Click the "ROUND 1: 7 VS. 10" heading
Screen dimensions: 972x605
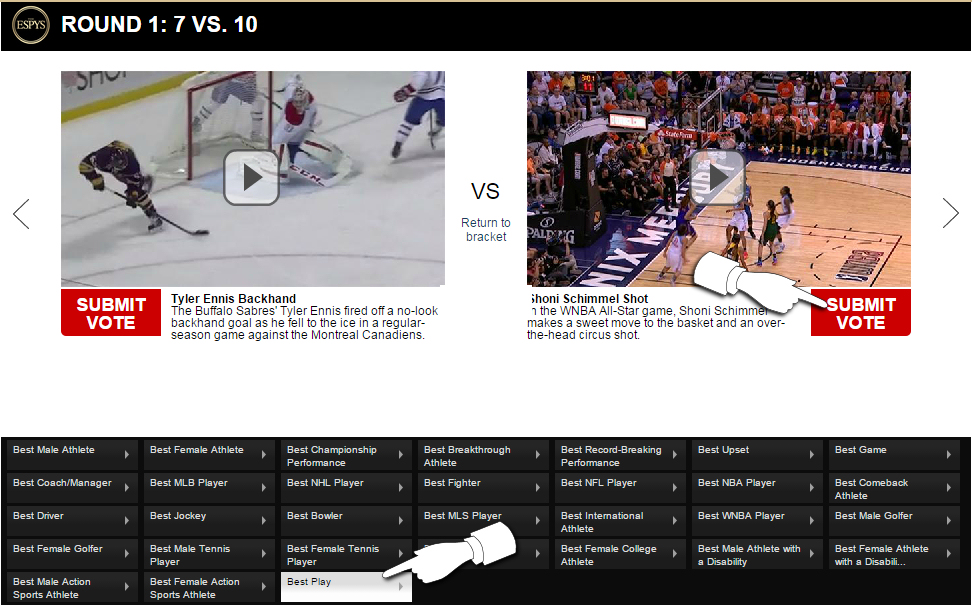[x=159, y=24]
